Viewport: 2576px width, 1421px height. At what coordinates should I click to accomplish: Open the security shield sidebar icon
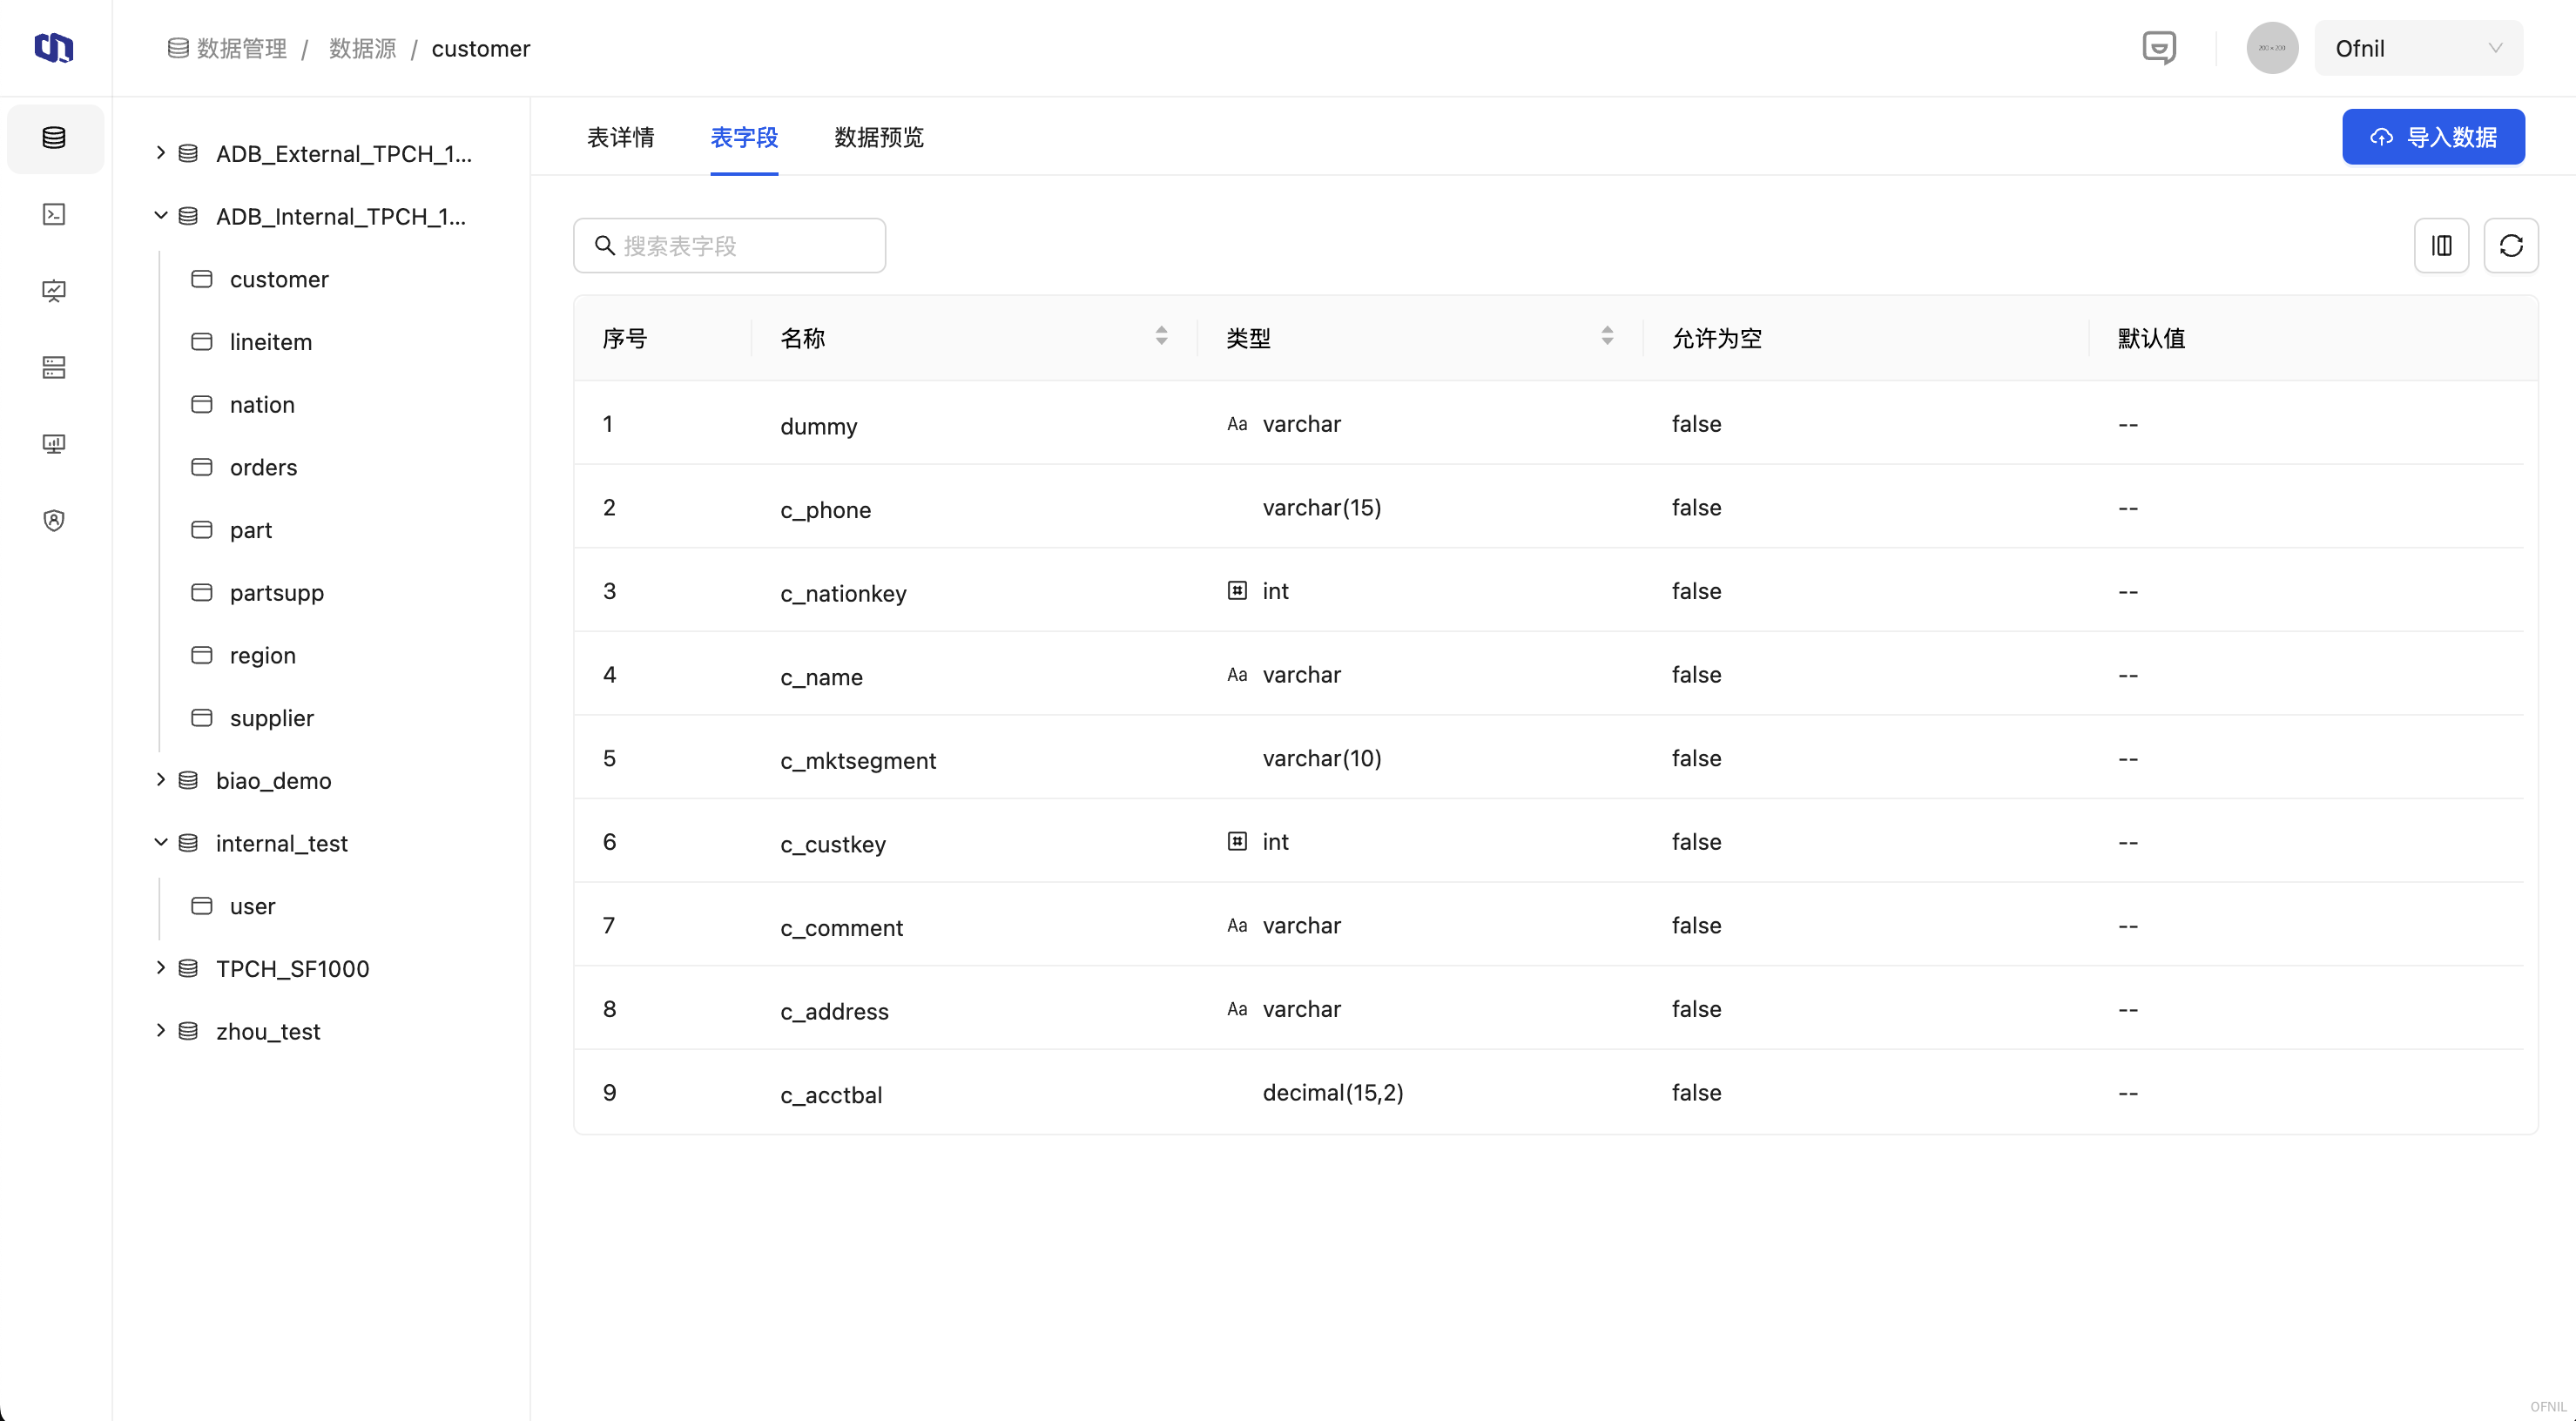(x=54, y=520)
